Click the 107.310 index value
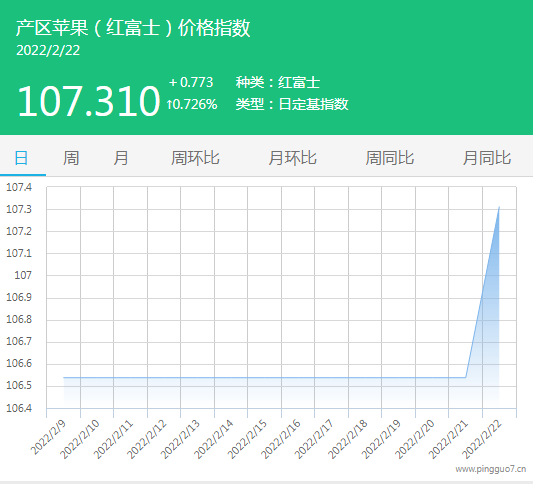 (x=88, y=101)
